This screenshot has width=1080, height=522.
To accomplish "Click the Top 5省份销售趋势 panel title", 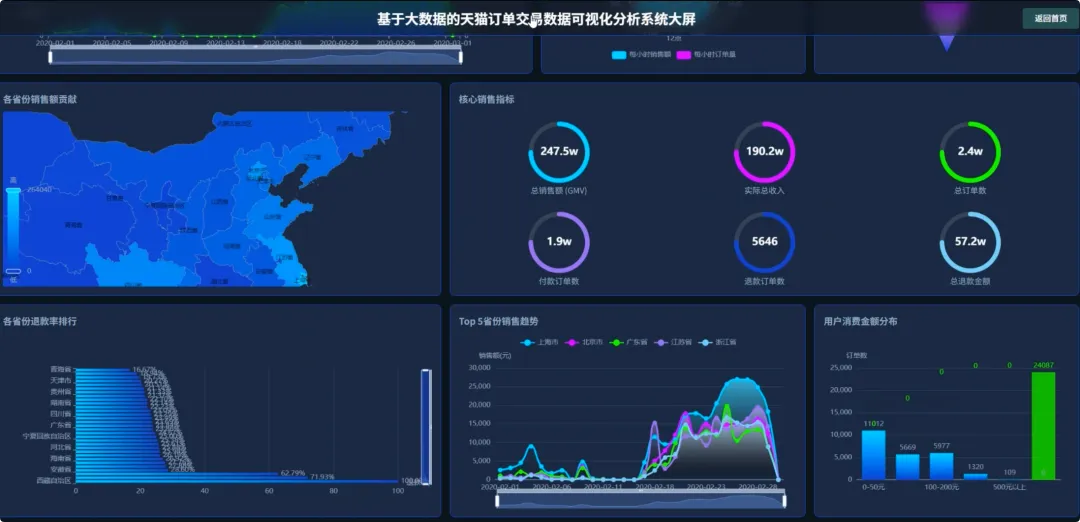I will point(499,322).
